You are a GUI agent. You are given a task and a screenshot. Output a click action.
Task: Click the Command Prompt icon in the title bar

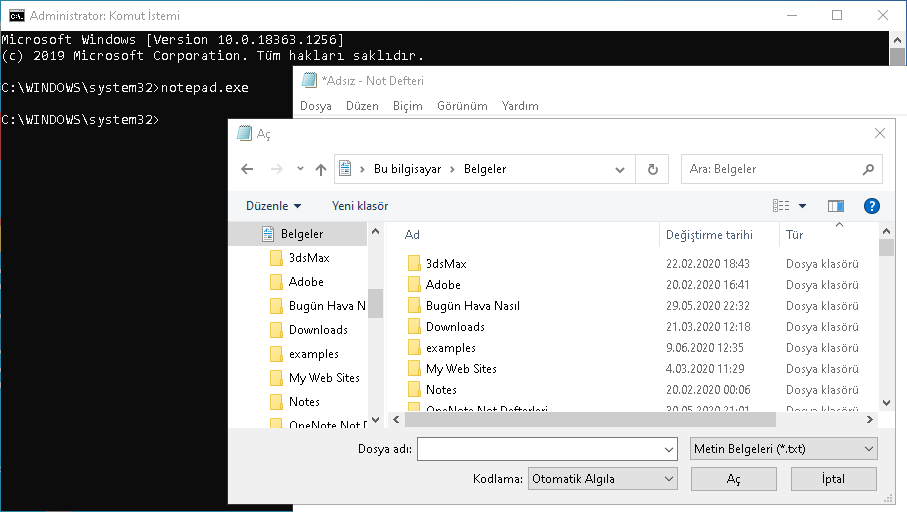tap(16, 16)
